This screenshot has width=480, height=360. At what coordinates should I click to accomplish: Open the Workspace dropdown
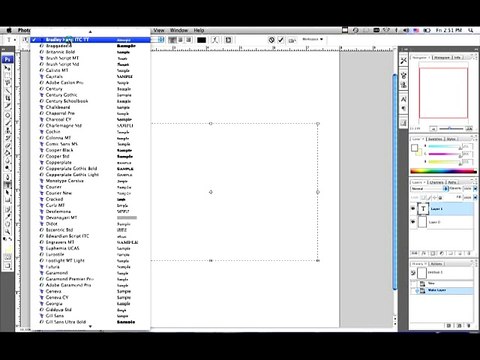coord(312,39)
